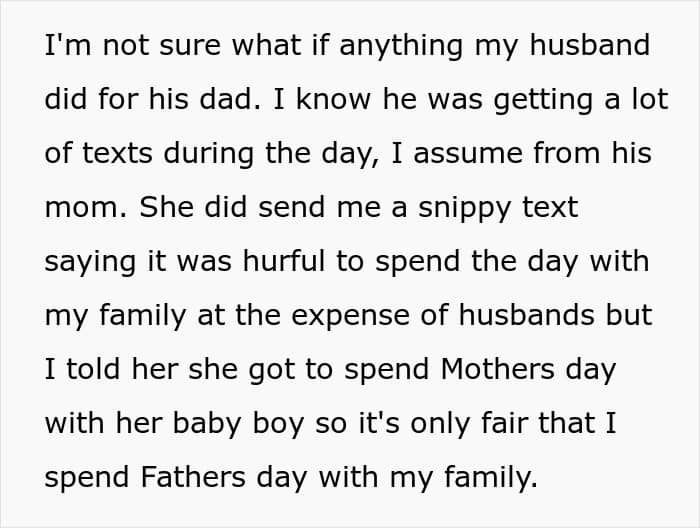Click the misspelled word "hurful"
Image resolution: width=700 pixels, height=528 pixels.
tap(284, 261)
